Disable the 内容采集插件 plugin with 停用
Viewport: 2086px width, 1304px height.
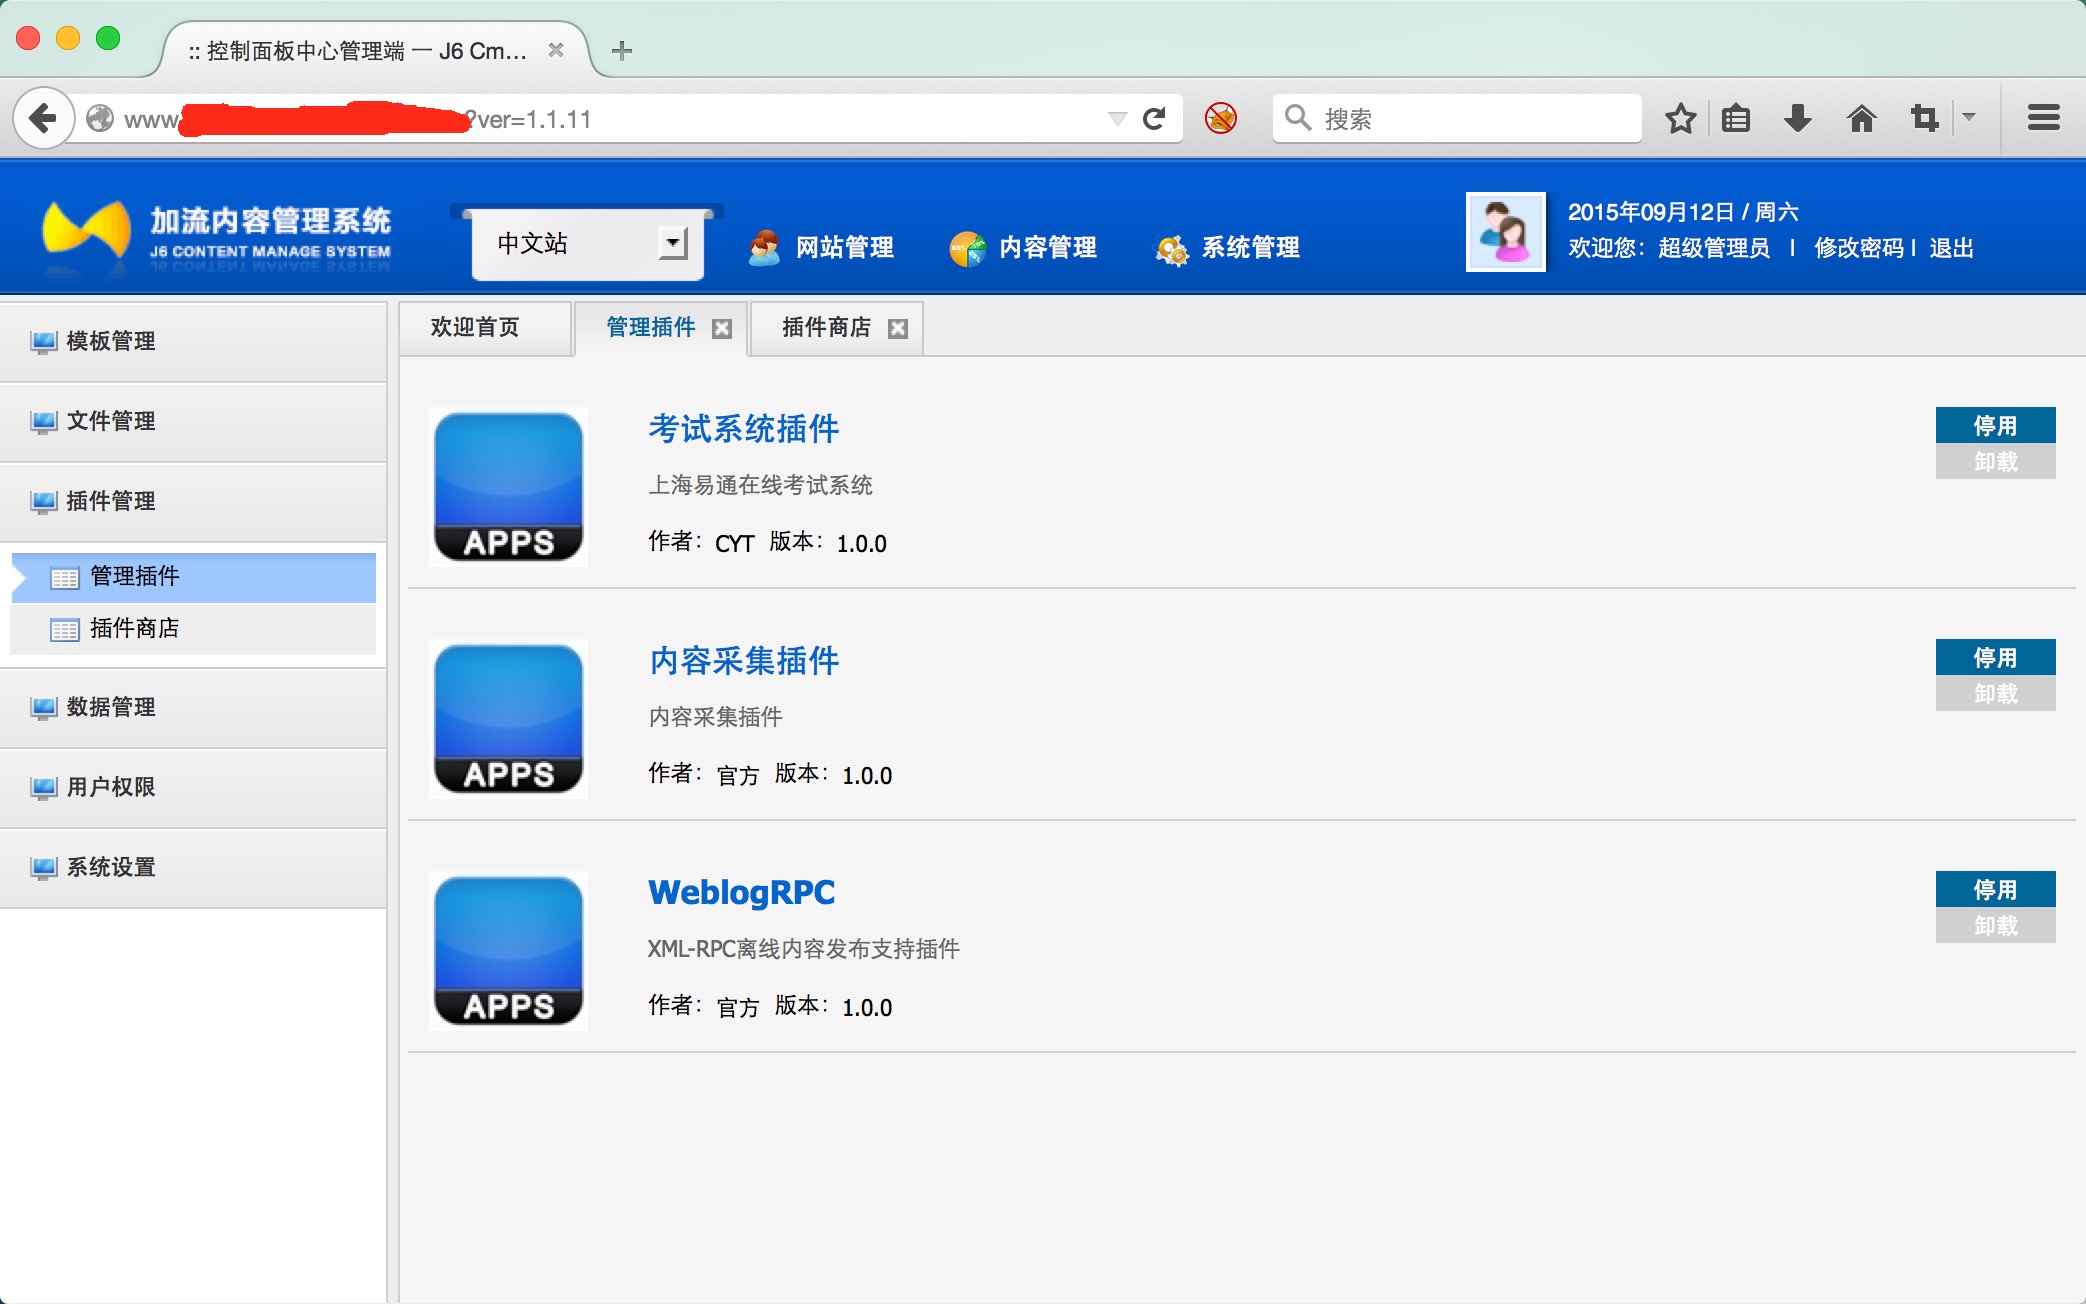[x=1994, y=657]
